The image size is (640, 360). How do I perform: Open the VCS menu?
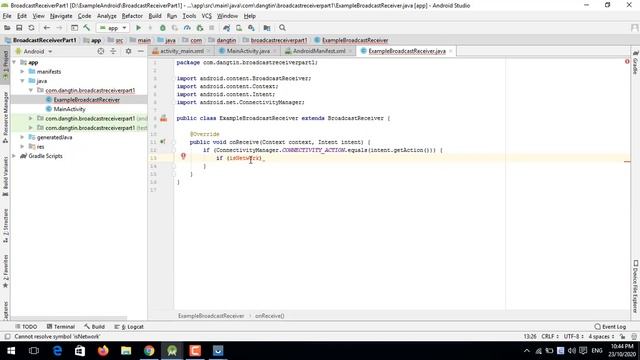pyautogui.click(x=207, y=16)
